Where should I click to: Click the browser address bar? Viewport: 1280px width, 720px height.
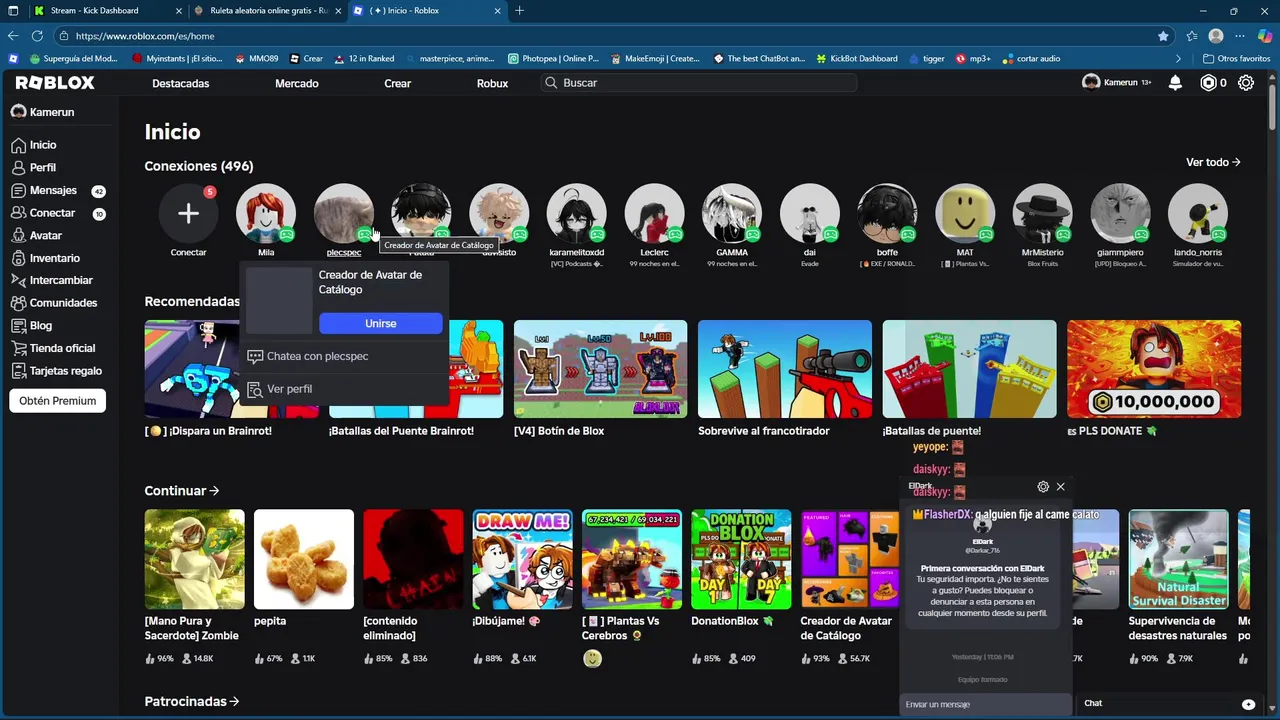(610, 36)
